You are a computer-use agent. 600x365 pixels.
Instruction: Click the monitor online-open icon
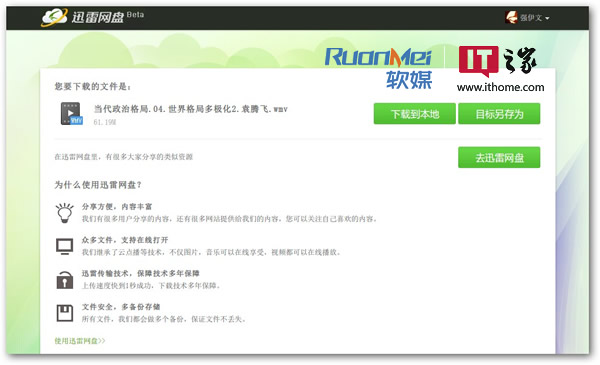click(65, 246)
